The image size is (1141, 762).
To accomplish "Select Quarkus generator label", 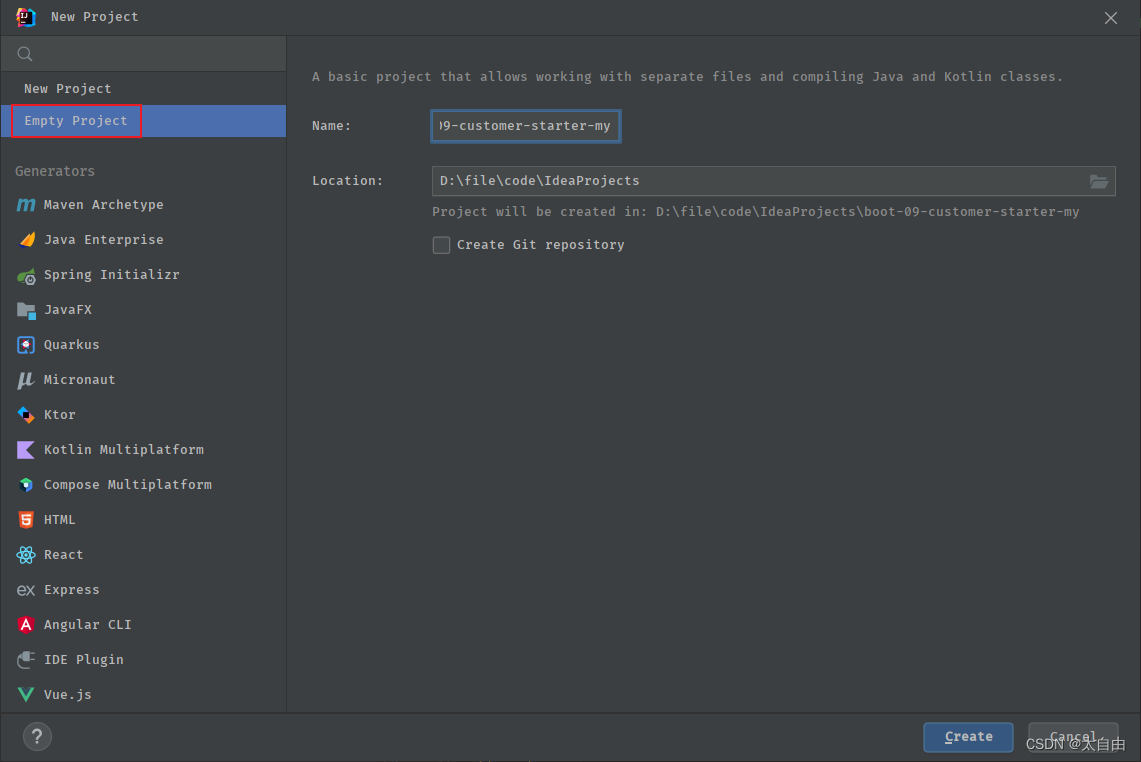I will click(71, 345).
